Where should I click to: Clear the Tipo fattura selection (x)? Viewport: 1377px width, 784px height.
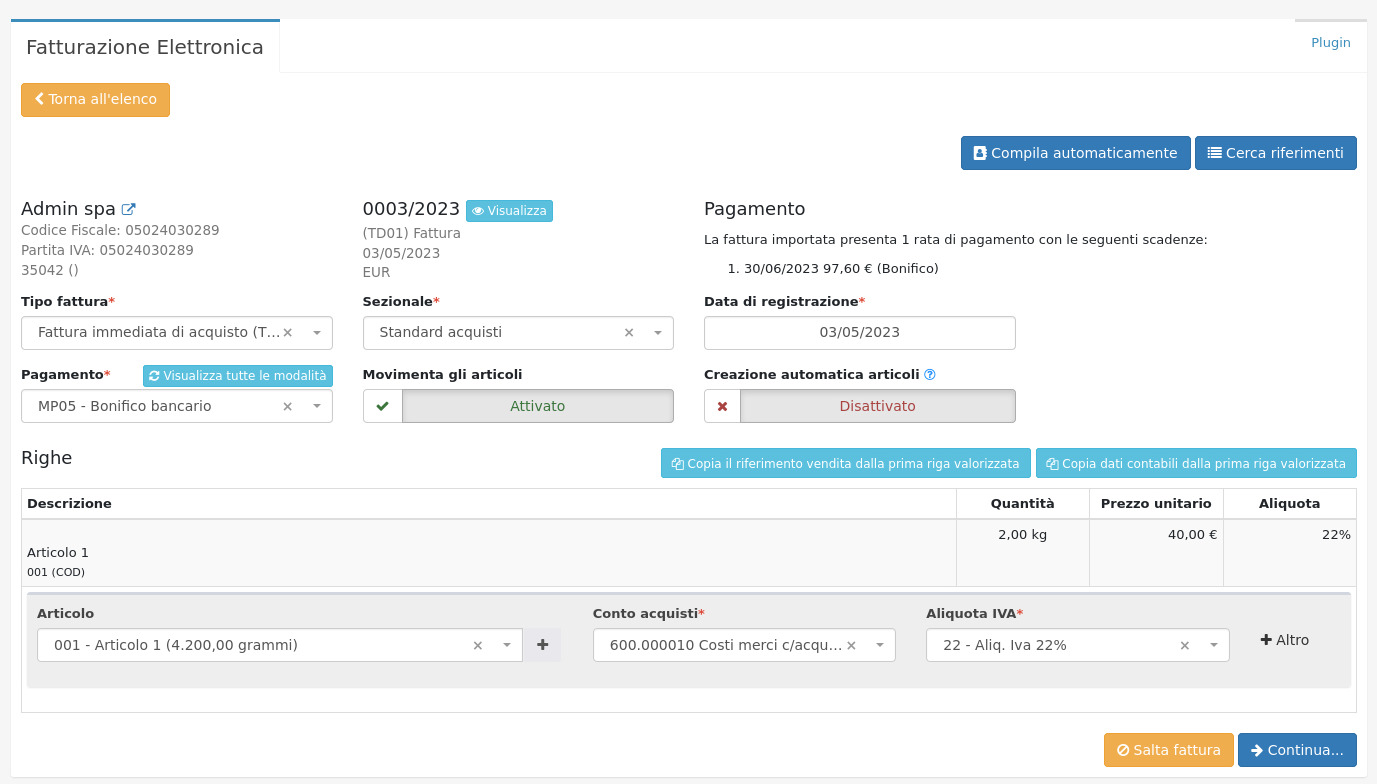288,333
